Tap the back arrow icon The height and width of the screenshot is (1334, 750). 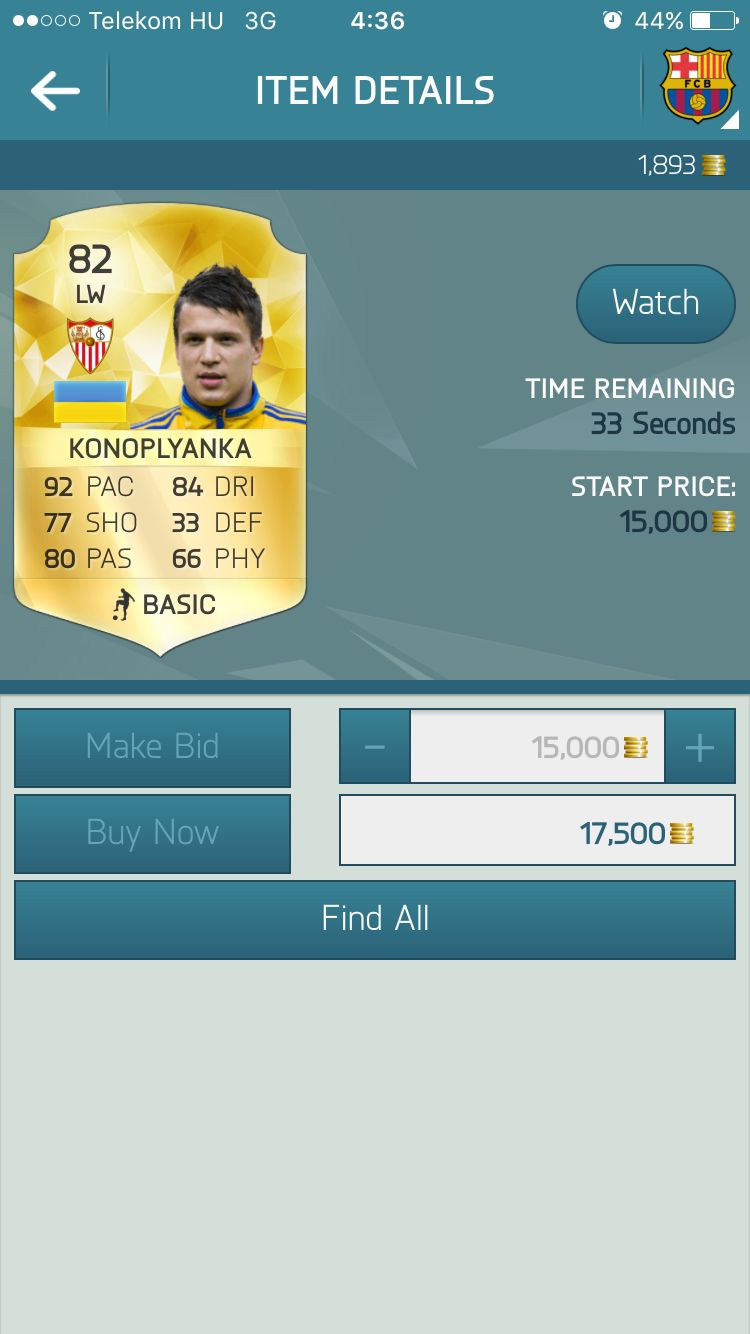[55, 91]
